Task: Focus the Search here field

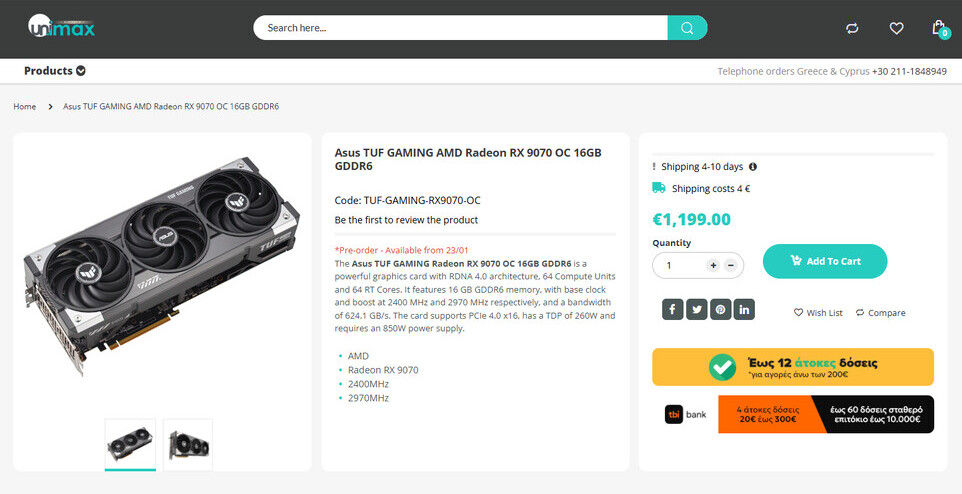Action: point(460,28)
